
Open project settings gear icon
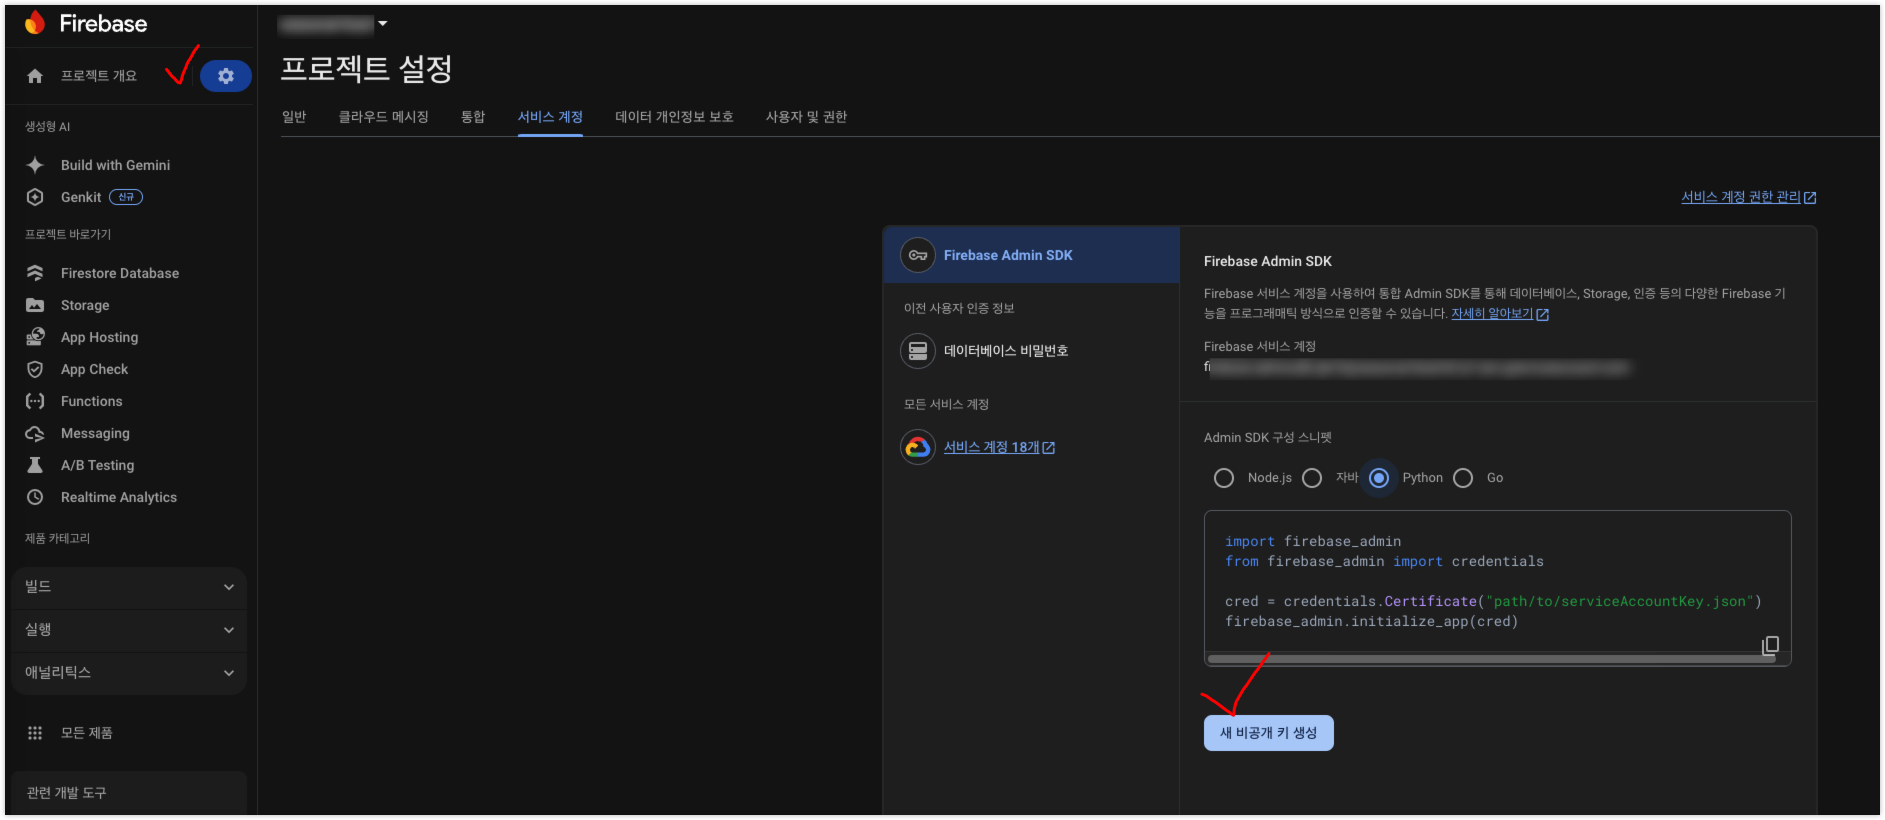[226, 76]
